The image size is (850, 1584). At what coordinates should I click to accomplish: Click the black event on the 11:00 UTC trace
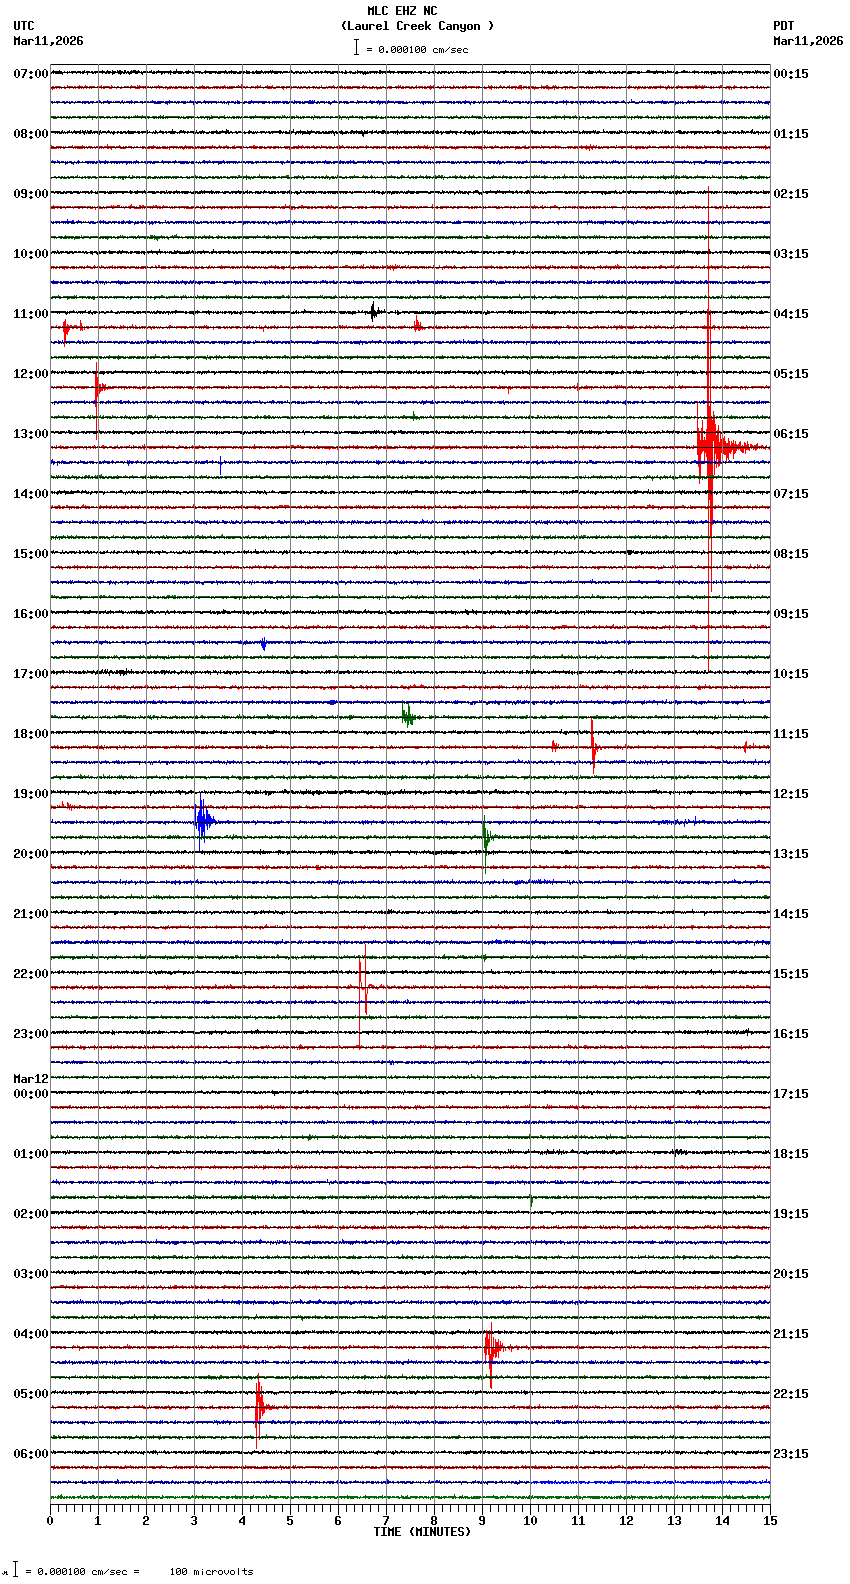[x=374, y=312]
